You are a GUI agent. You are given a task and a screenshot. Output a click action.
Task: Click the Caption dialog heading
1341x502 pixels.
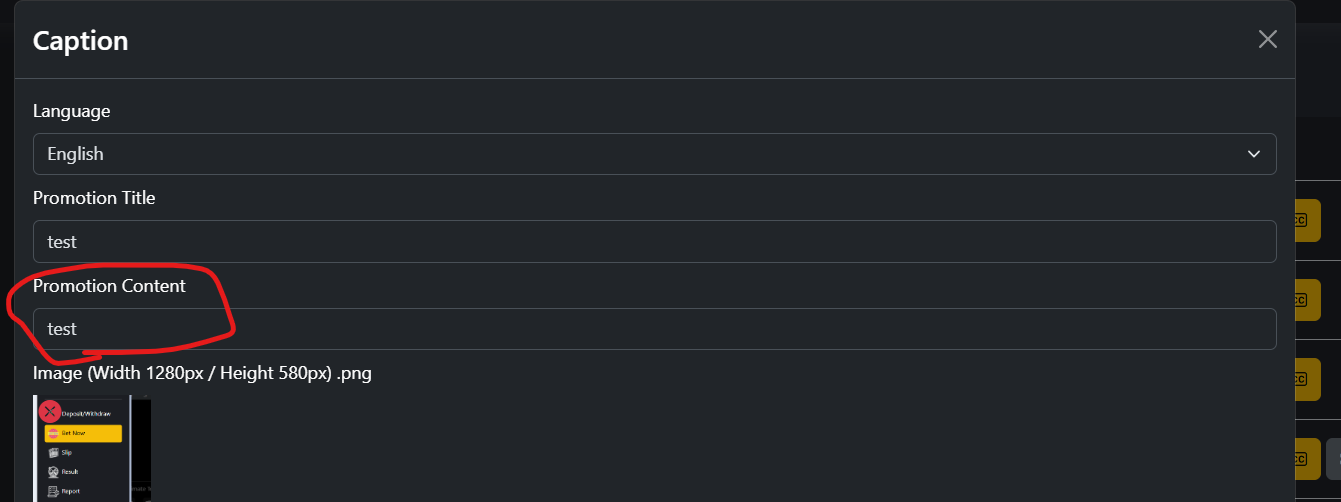(x=80, y=41)
